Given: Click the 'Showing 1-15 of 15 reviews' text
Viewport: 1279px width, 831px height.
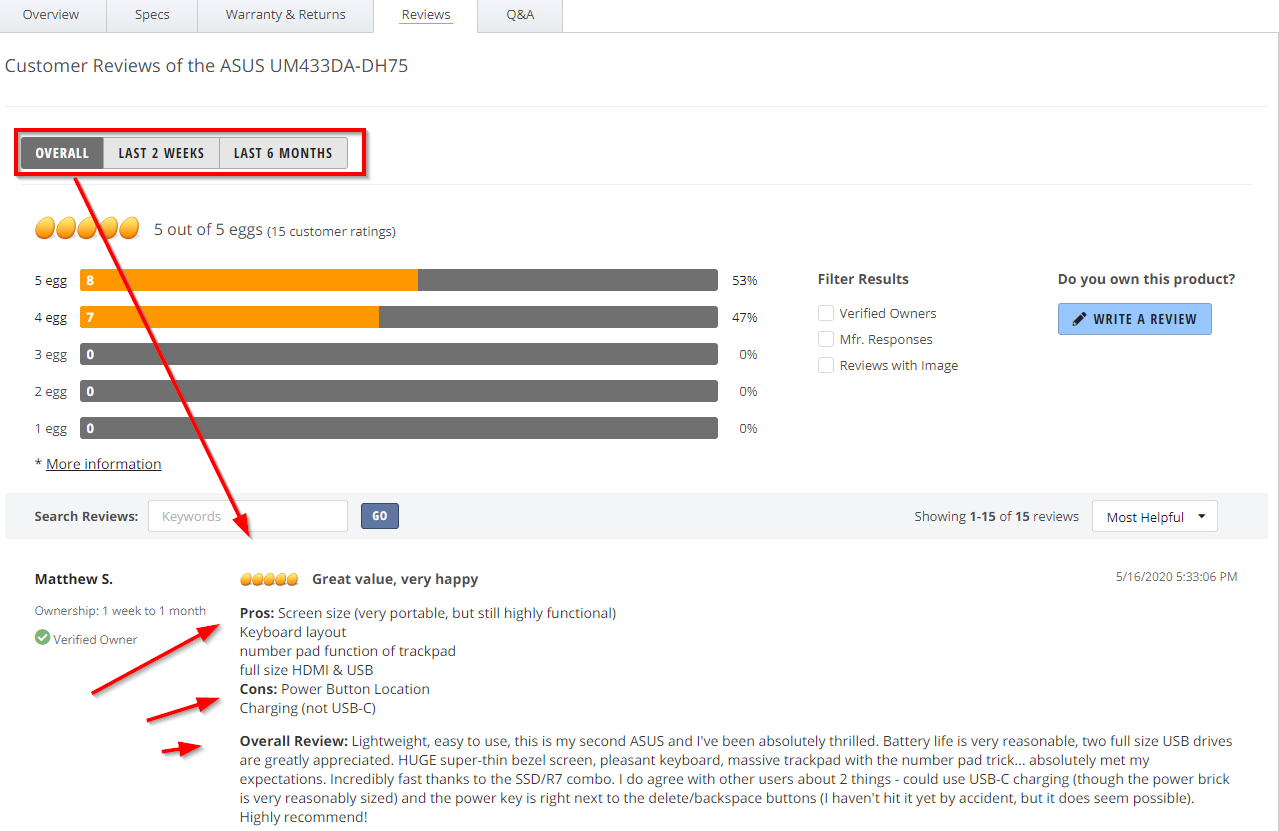Looking at the screenshot, I should coord(996,517).
